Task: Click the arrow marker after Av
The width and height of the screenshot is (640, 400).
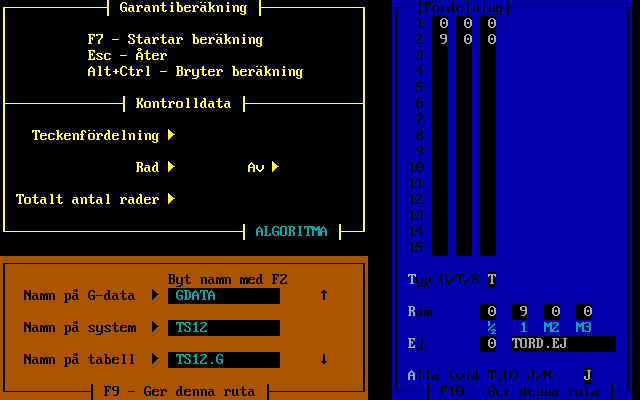Action: 276,167
